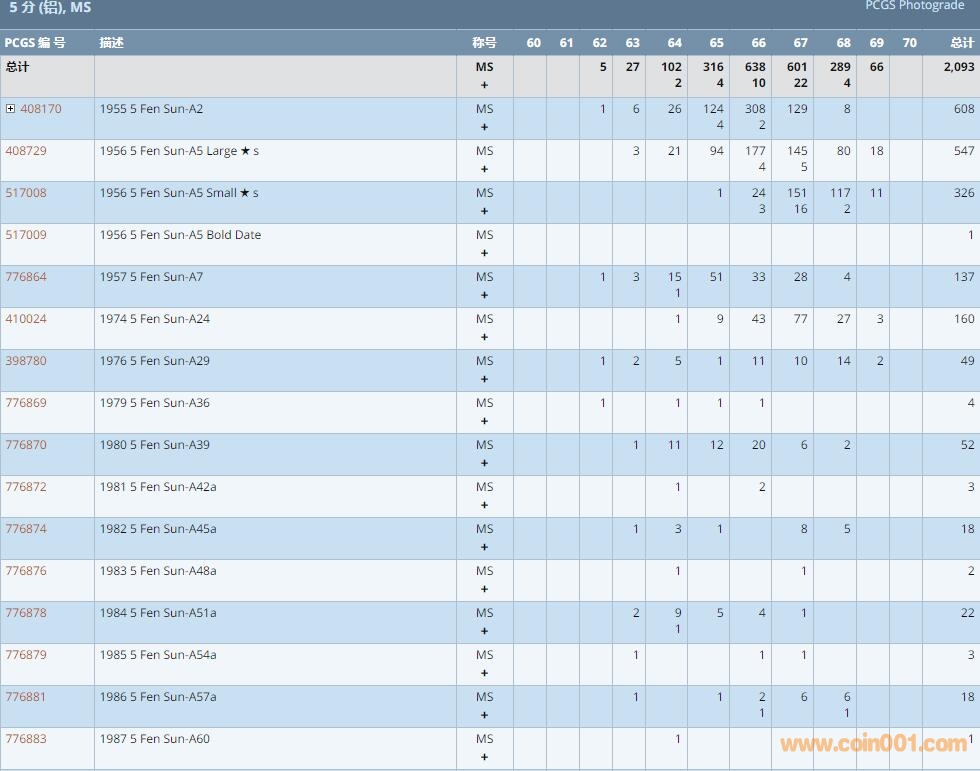Image resolution: width=980 pixels, height=771 pixels.
Task: Open PCGS number 408729 link
Action: click(26, 151)
